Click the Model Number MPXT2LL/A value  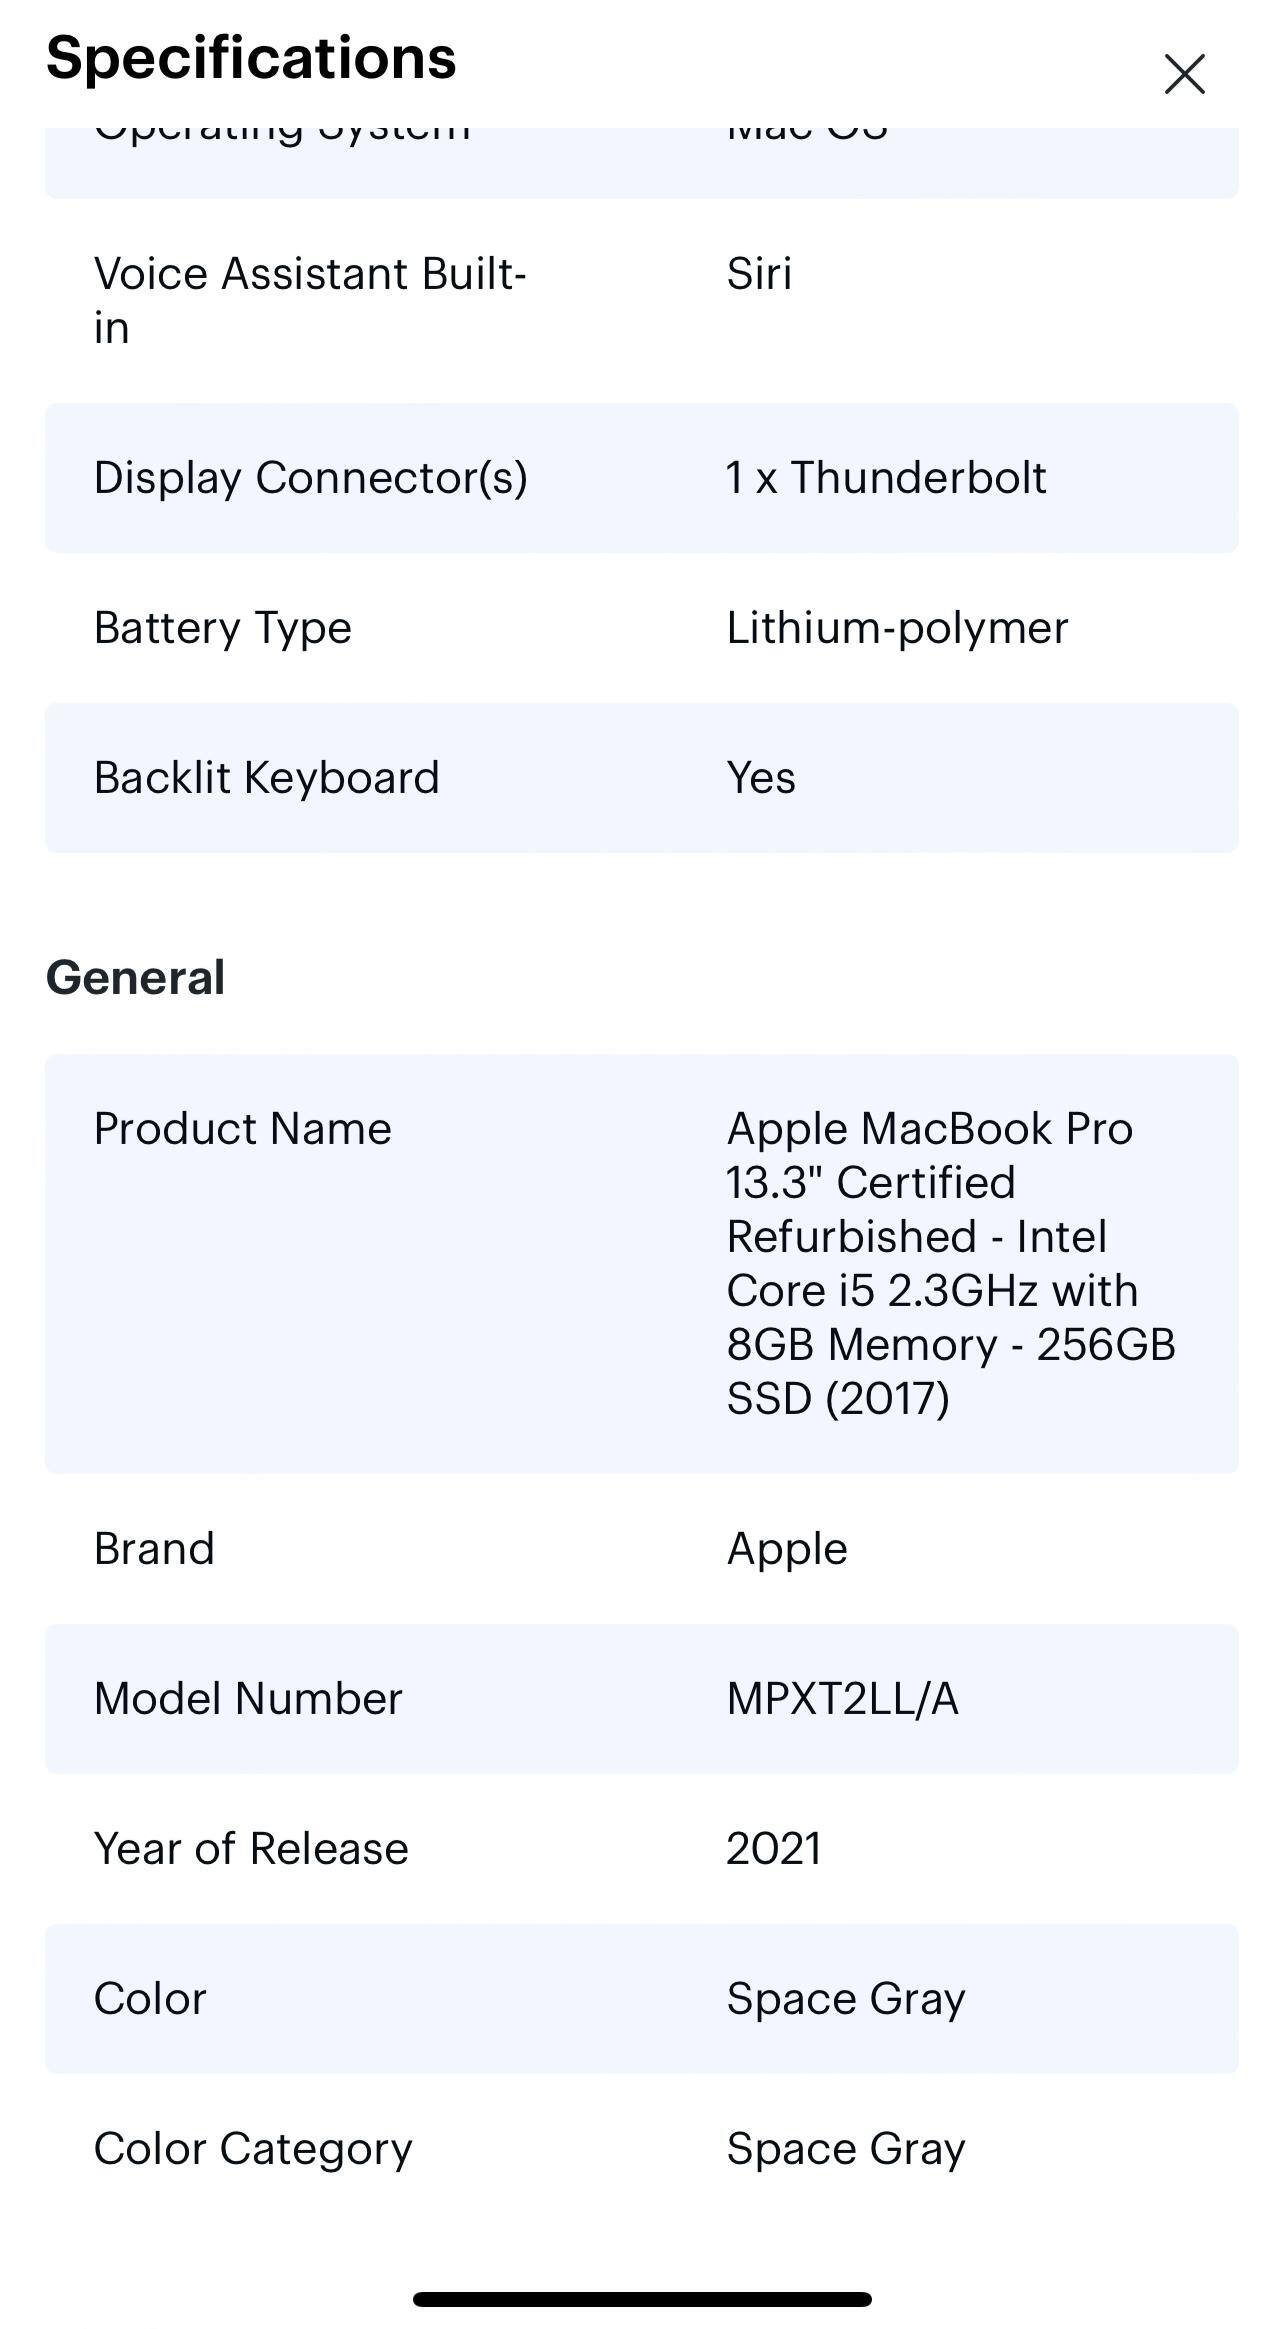coord(842,1697)
